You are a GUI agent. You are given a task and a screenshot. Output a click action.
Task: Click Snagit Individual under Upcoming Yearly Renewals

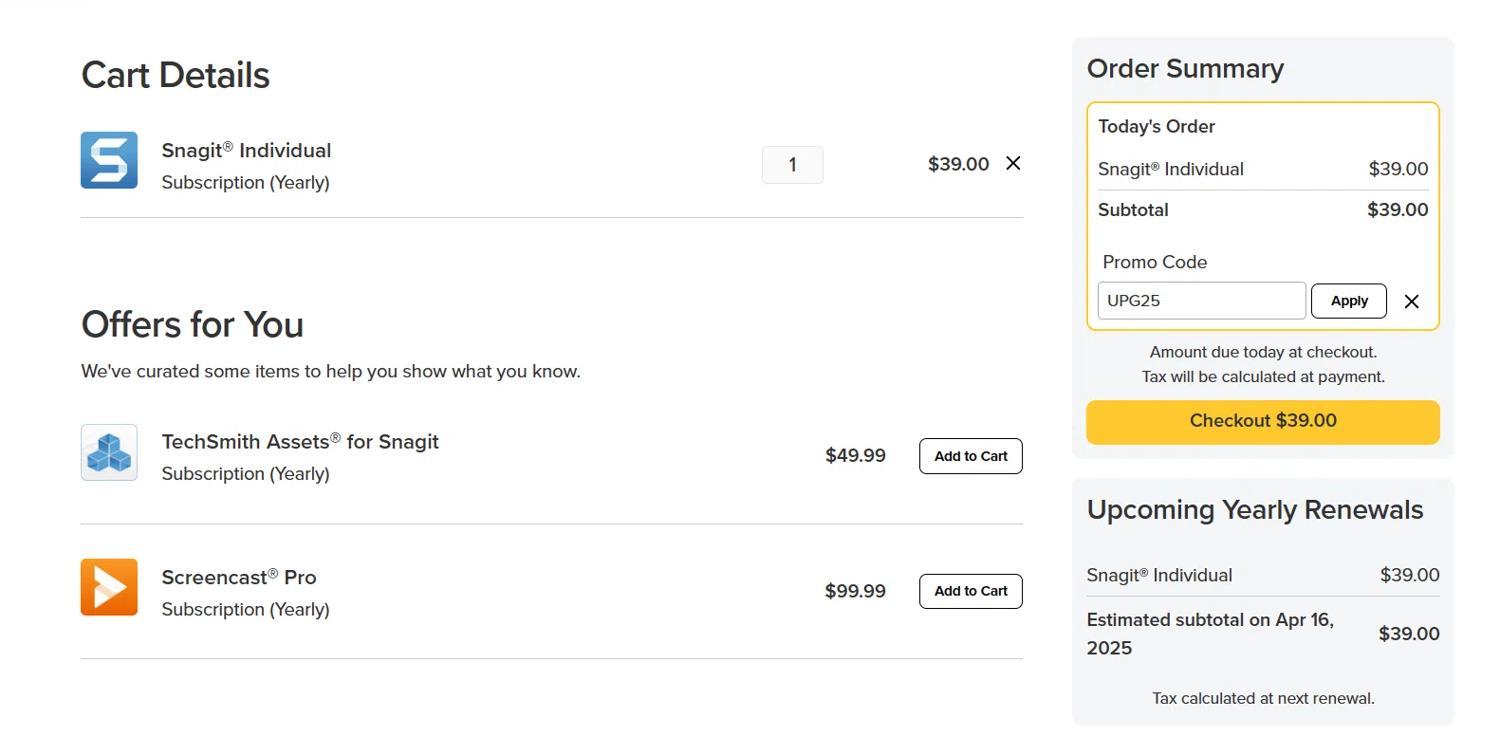pyautogui.click(x=1159, y=575)
